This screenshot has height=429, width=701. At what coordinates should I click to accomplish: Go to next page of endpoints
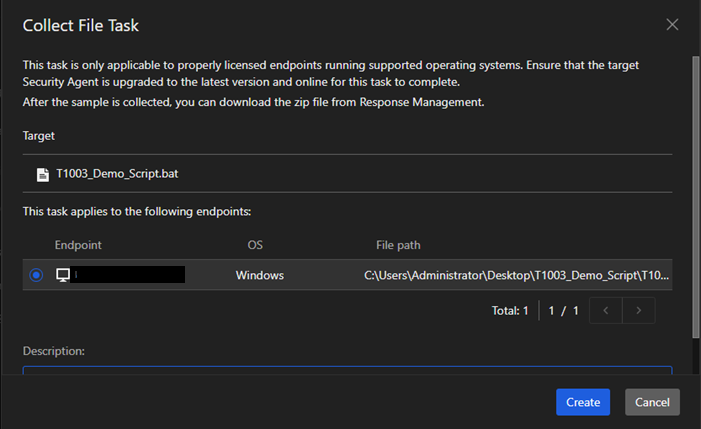pos(639,311)
